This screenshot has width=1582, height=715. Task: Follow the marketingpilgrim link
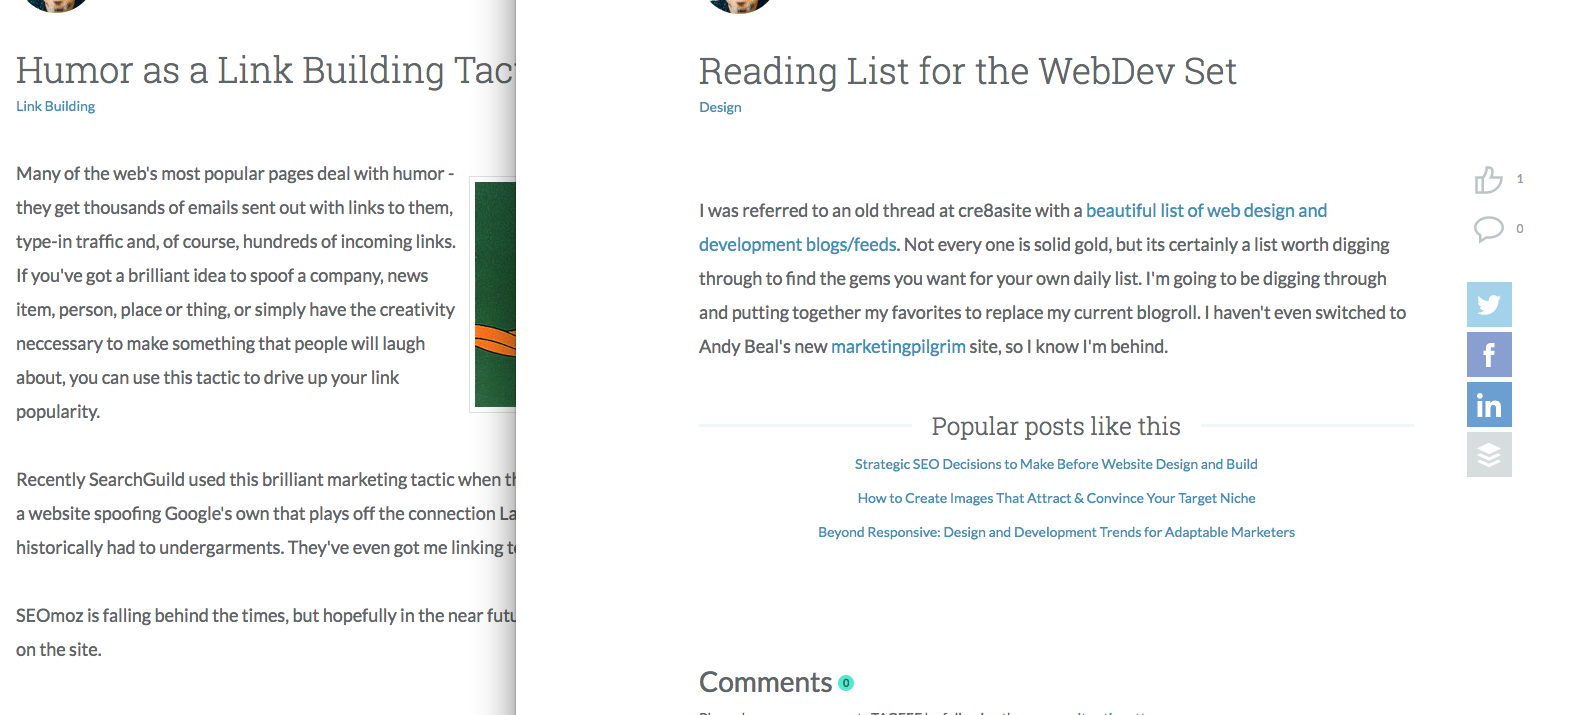click(898, 347)
